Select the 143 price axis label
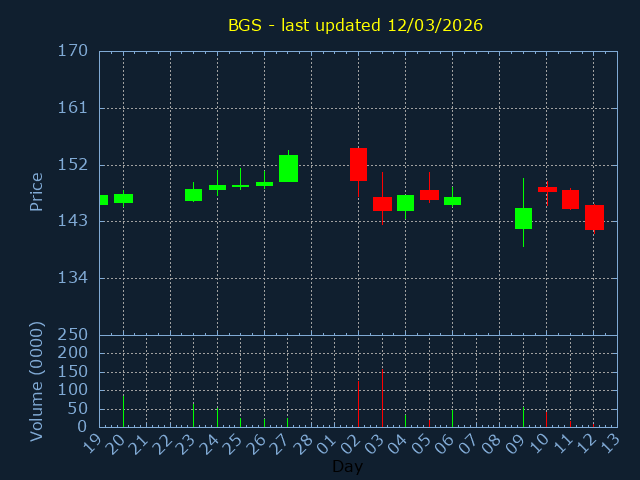Viewport: 640px width, 480px height. [x=72, y=221]
